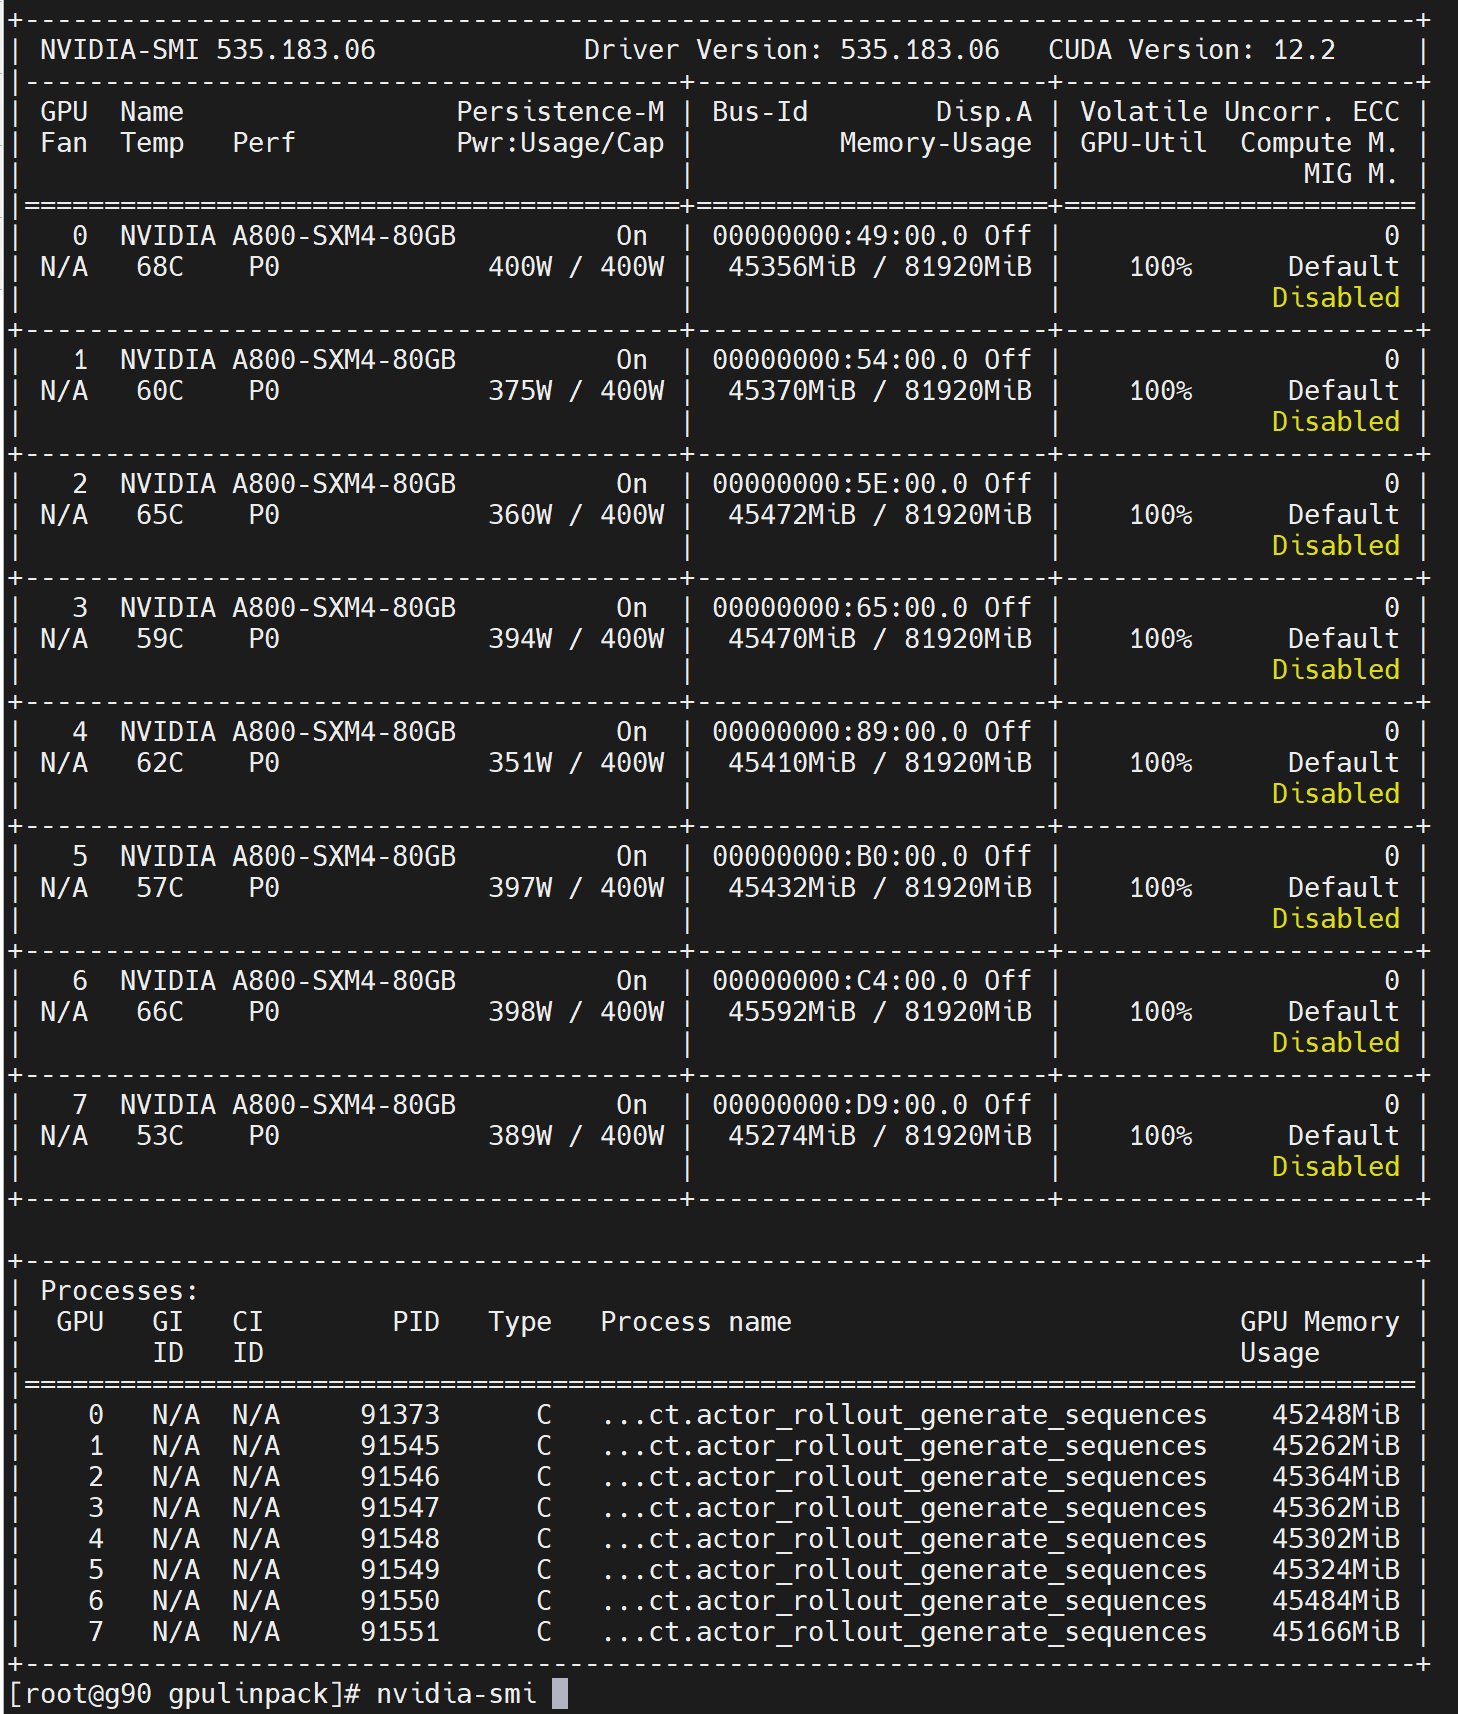This screenshot has width=1458, height=1714.
Task: Click the Volatile Uncorr. ECC header
Action: pos(1239,112)
